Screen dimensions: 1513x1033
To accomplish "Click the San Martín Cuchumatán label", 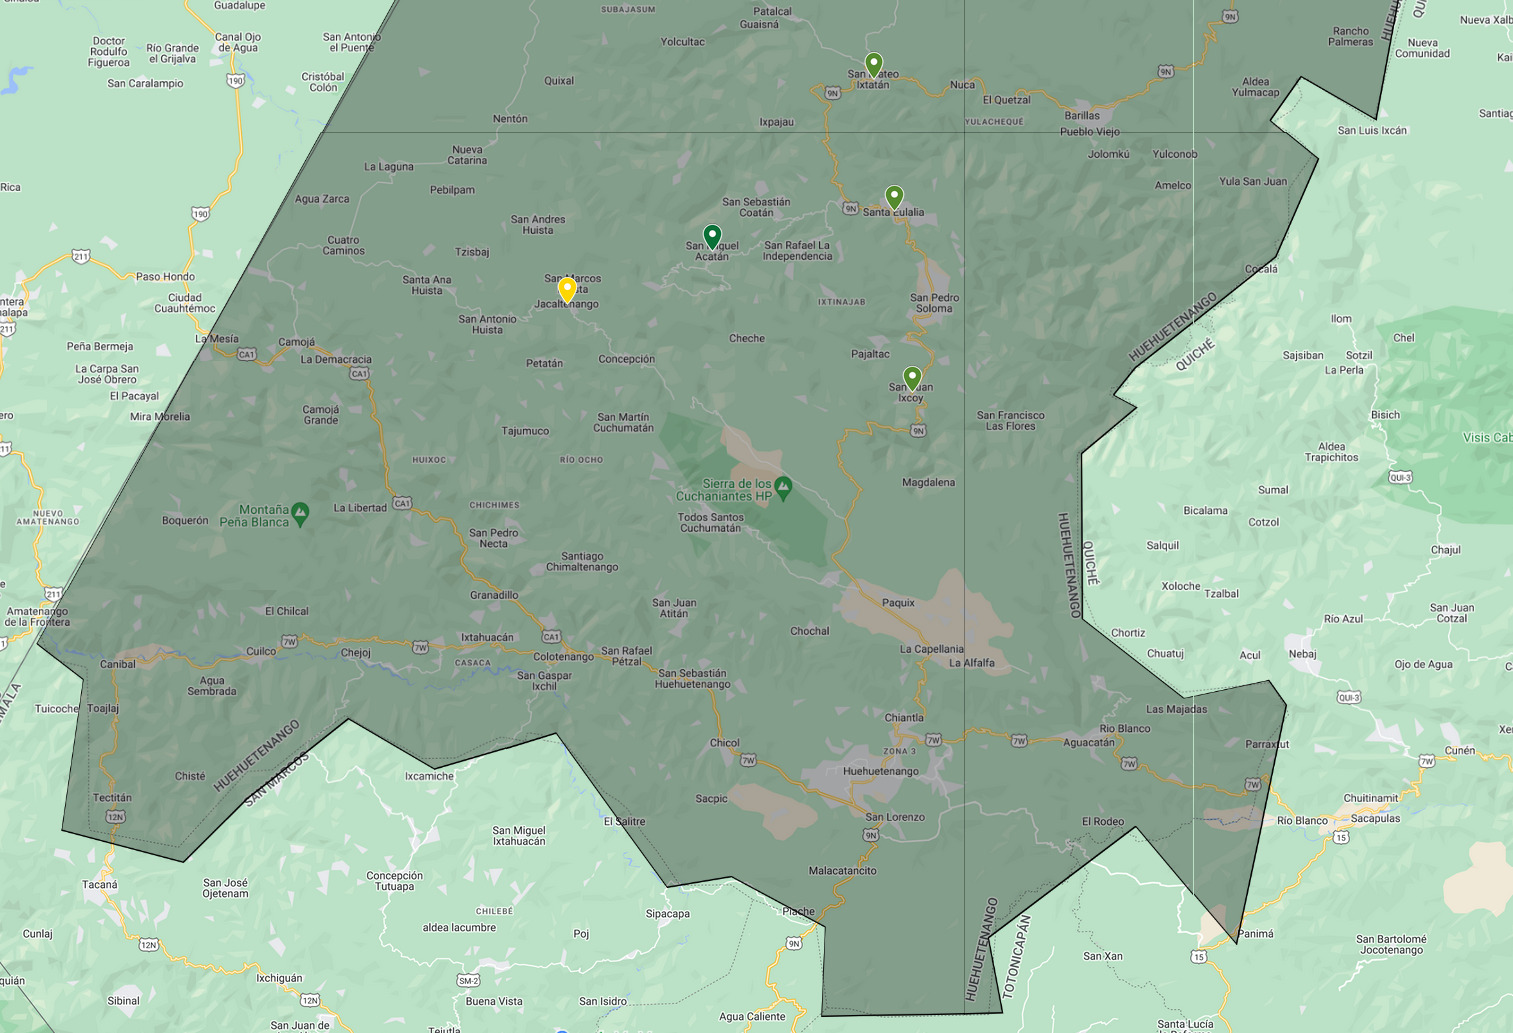I will click(x=624, y=423).
